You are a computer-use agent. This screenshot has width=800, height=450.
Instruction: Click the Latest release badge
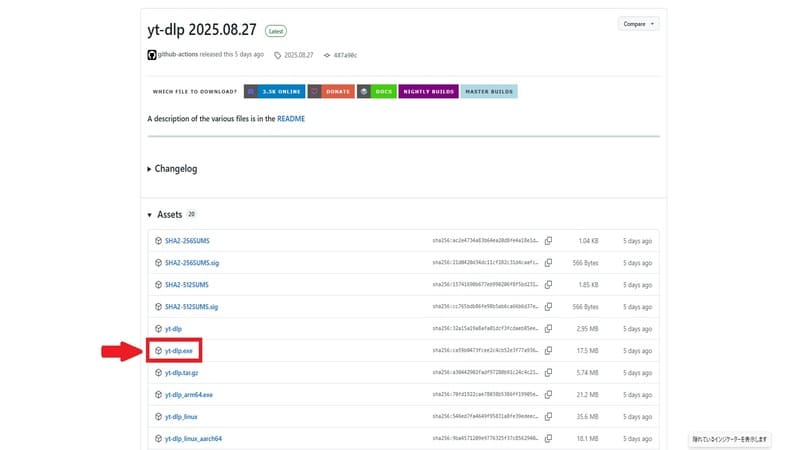pyautogui.click(x=276, y=31)
